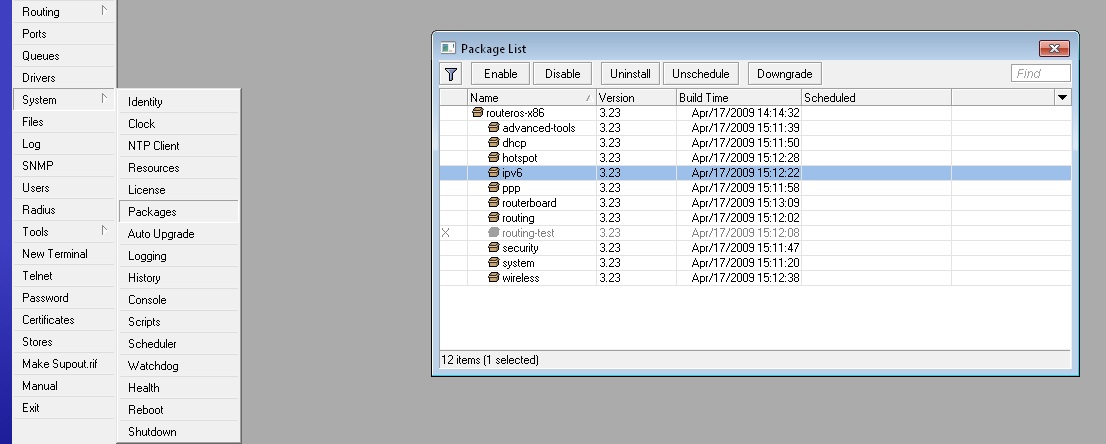Open Users in the main menu

coord(63,188)
